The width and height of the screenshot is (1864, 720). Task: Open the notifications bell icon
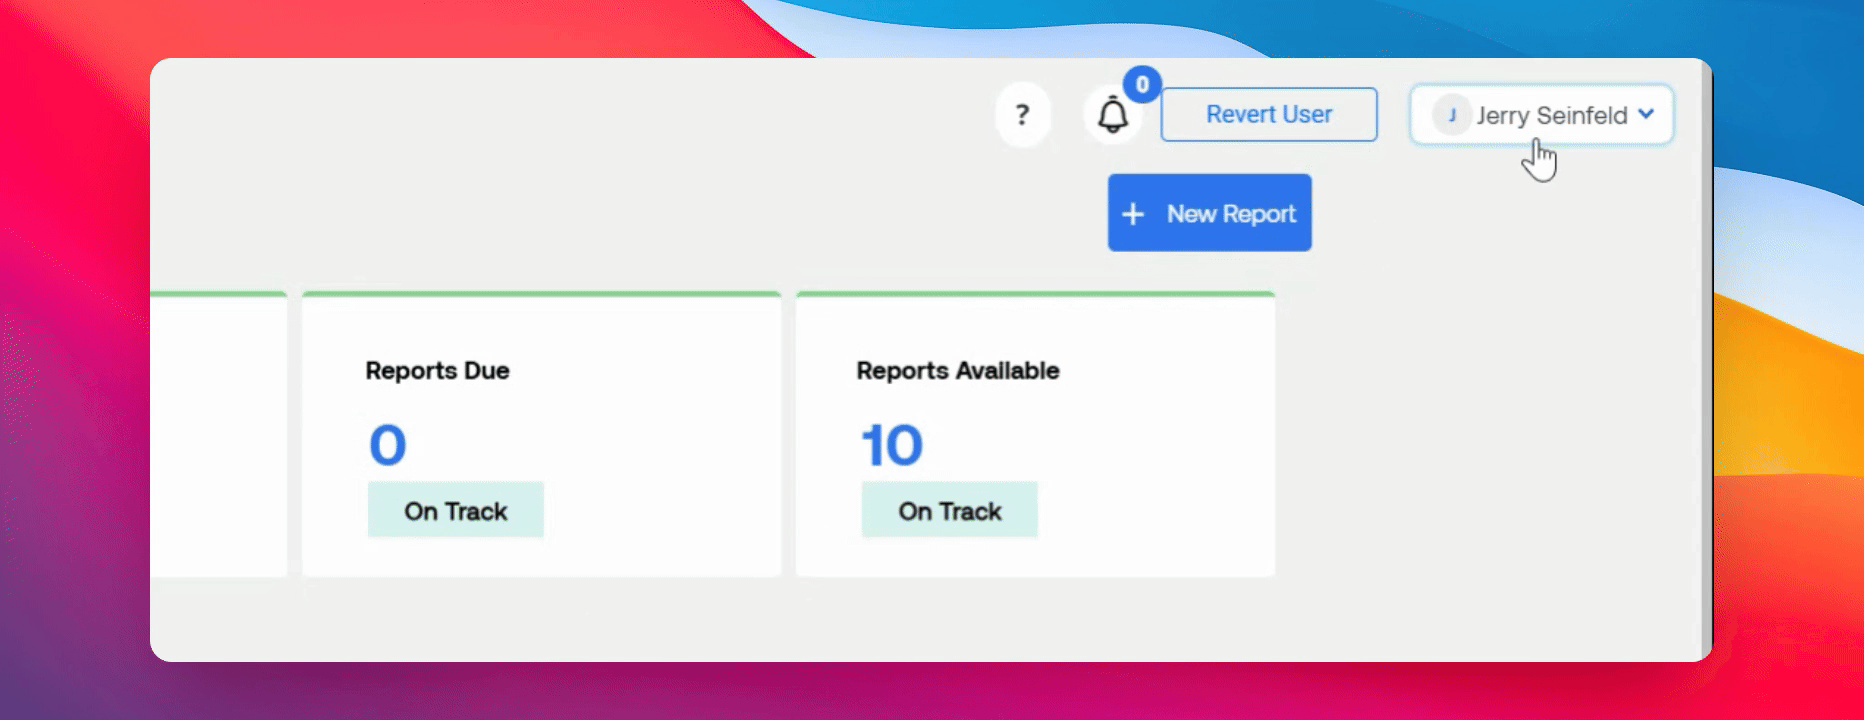[1112, 115]
